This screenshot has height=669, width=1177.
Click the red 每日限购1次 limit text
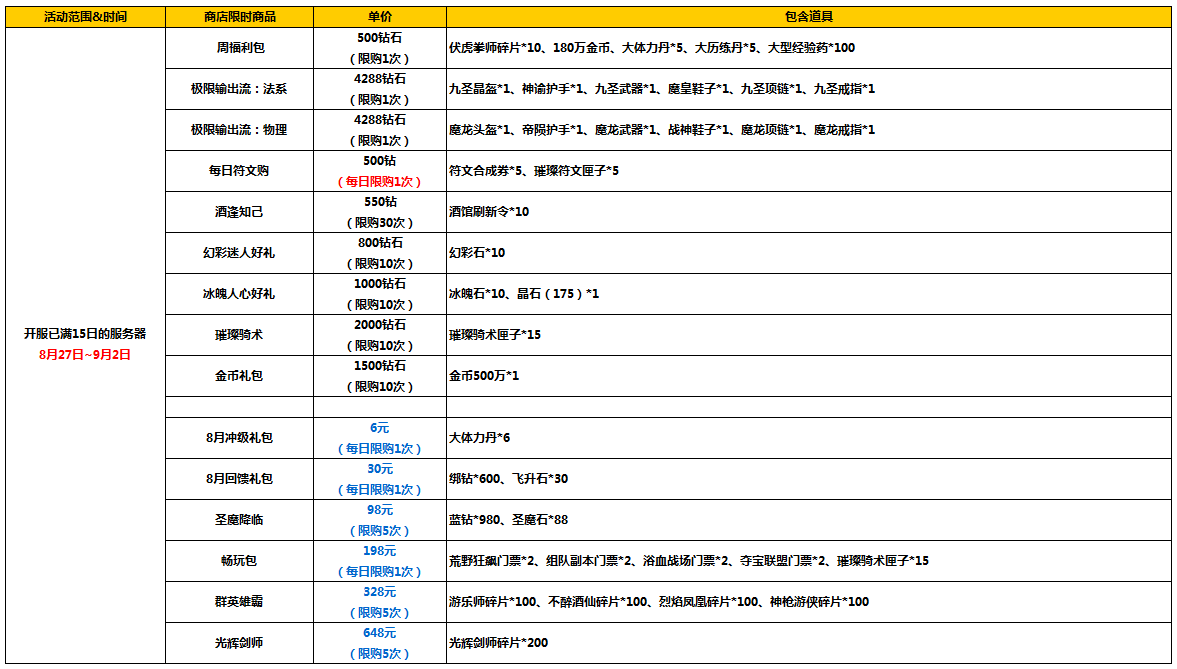click(x=379, y=181)
